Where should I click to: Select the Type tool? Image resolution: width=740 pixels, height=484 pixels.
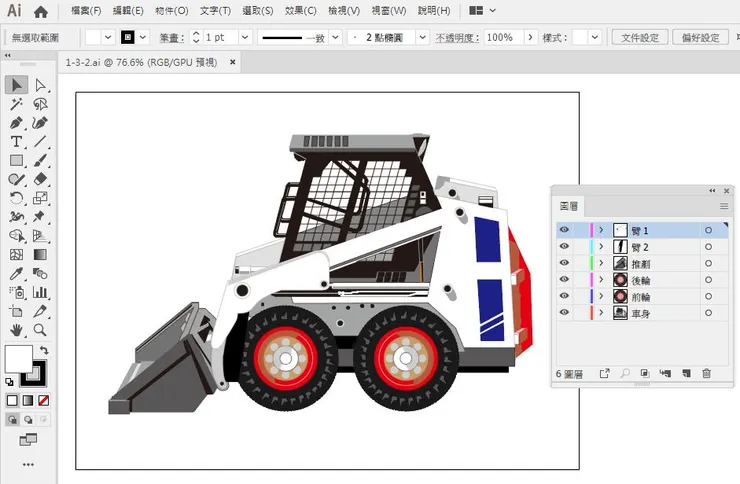click(16, 142)
